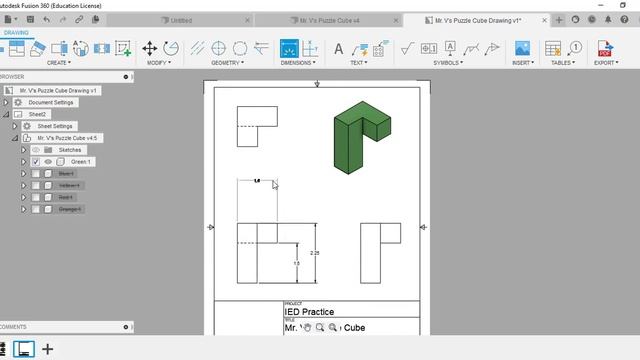Select the Balloon tool
640x360 pixels.
(575, 48)
